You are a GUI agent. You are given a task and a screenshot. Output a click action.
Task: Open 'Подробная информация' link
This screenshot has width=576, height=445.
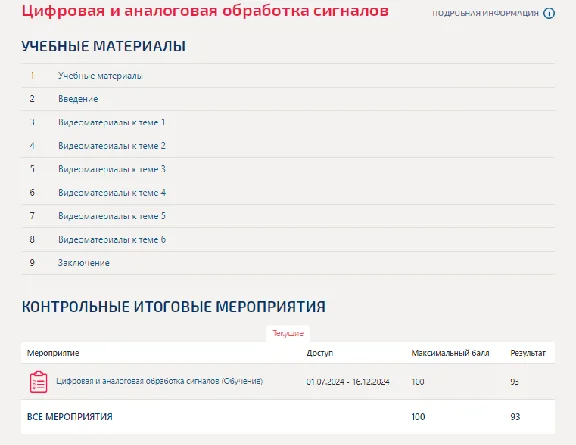coord(485,14)
